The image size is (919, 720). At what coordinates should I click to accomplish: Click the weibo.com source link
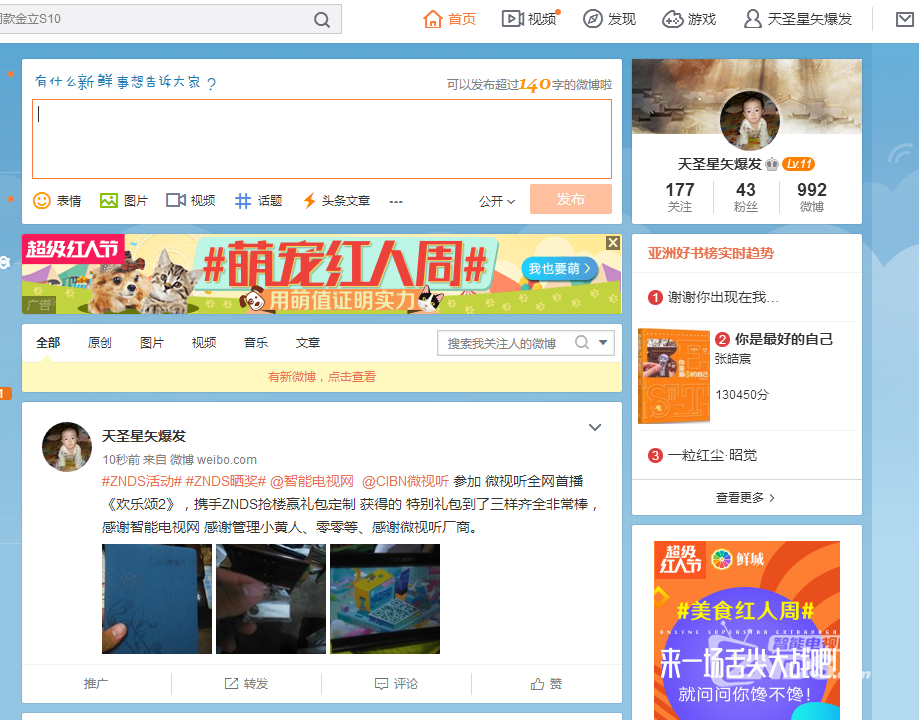click(227, 460)
